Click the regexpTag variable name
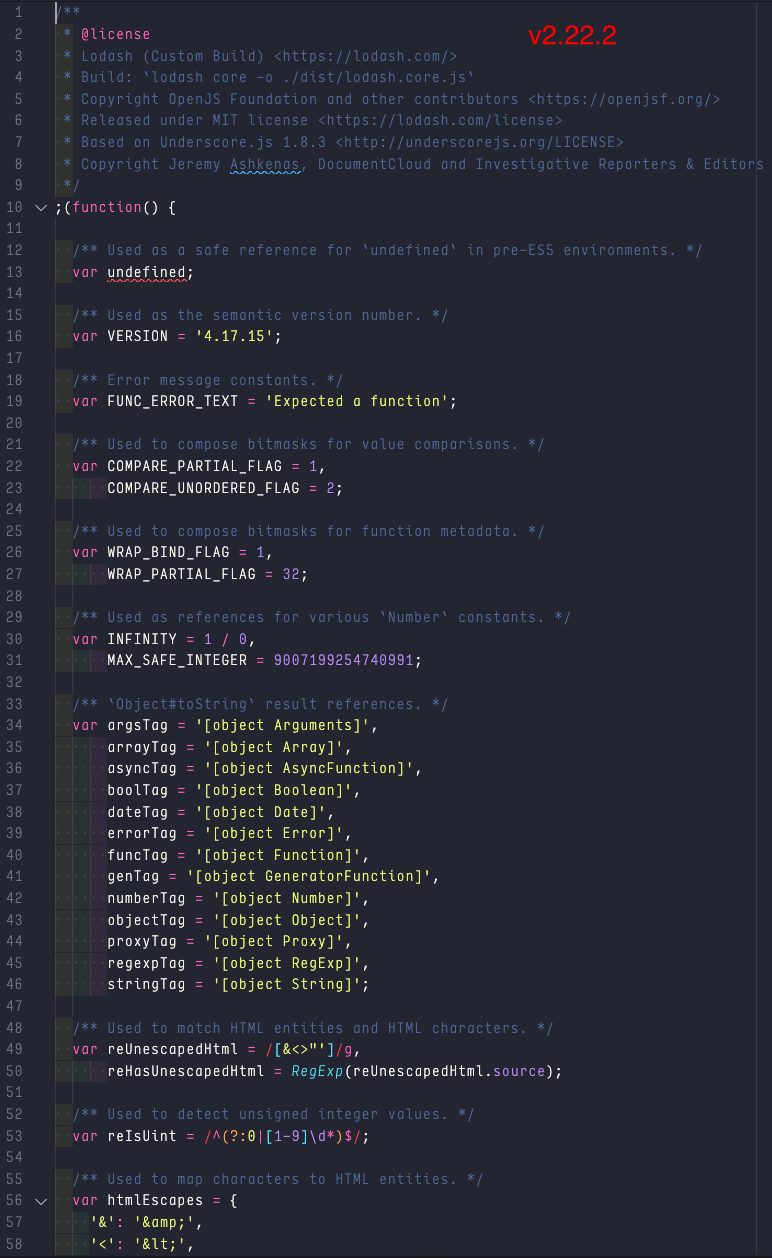This screenshot has height=1258, width=772. click(146, 963)
